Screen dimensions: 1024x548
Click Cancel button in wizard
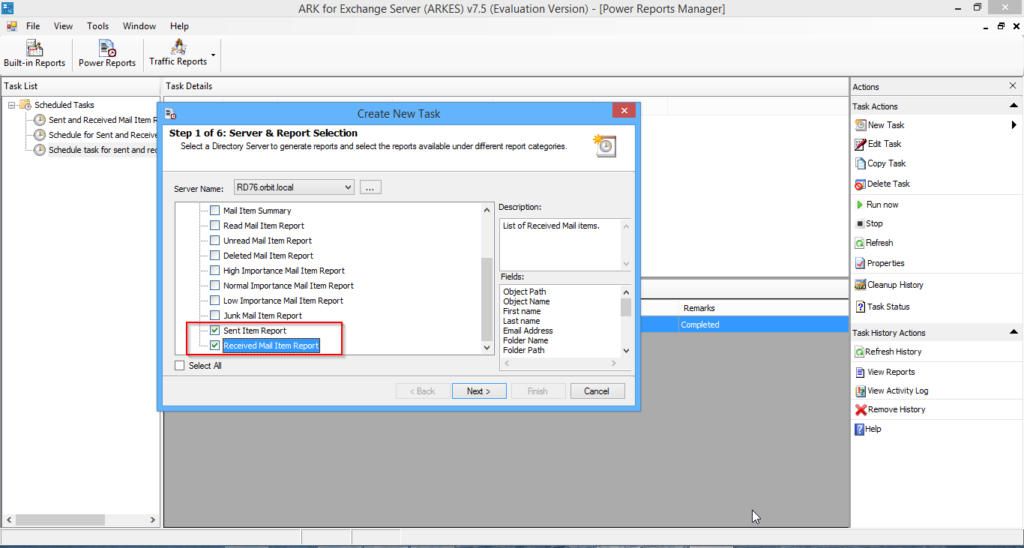[x=597, y=391]
